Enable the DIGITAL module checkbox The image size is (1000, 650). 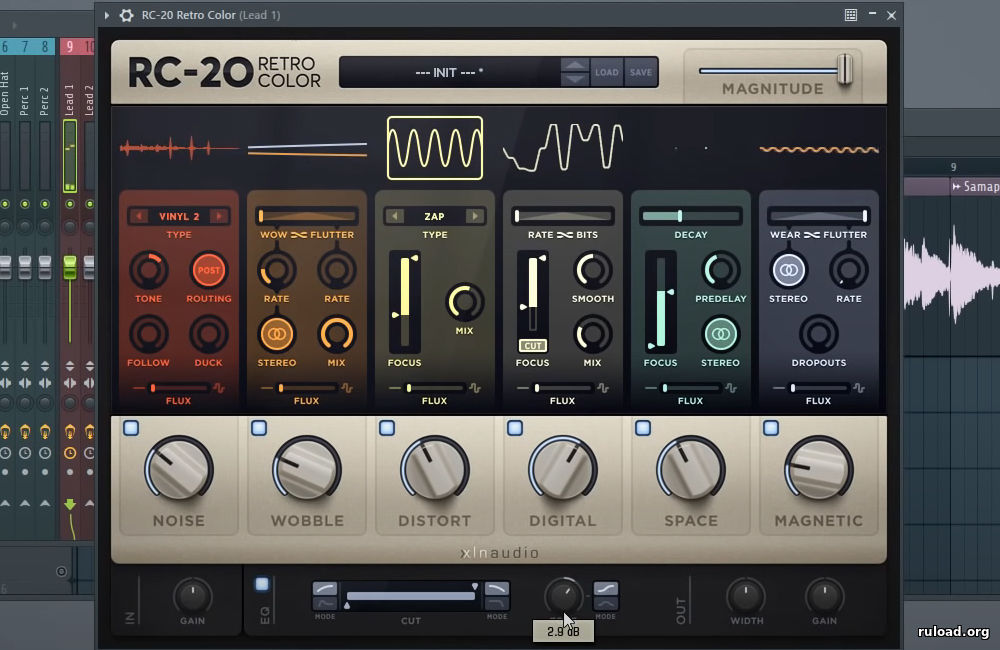pos(515,428)
